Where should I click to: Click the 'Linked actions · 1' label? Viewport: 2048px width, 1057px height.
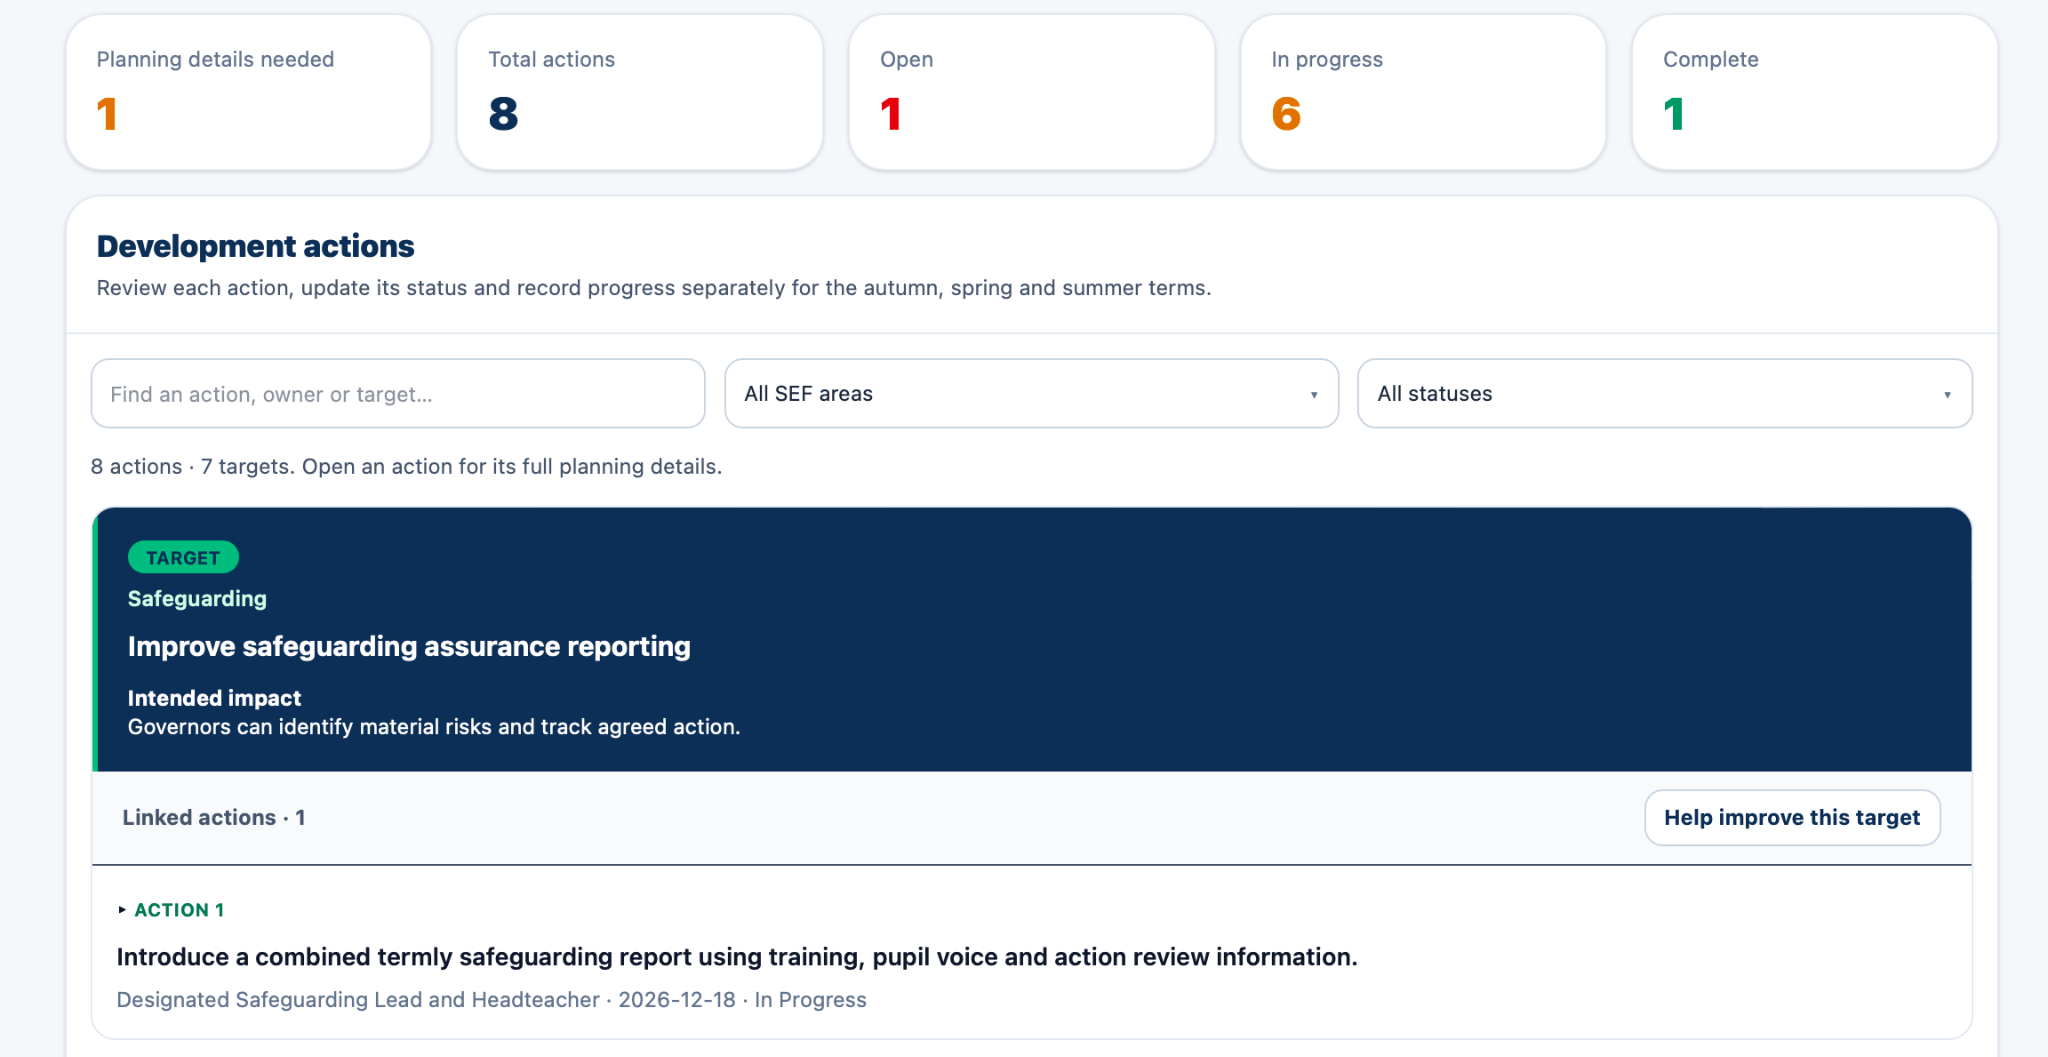[x=214, y=818]
